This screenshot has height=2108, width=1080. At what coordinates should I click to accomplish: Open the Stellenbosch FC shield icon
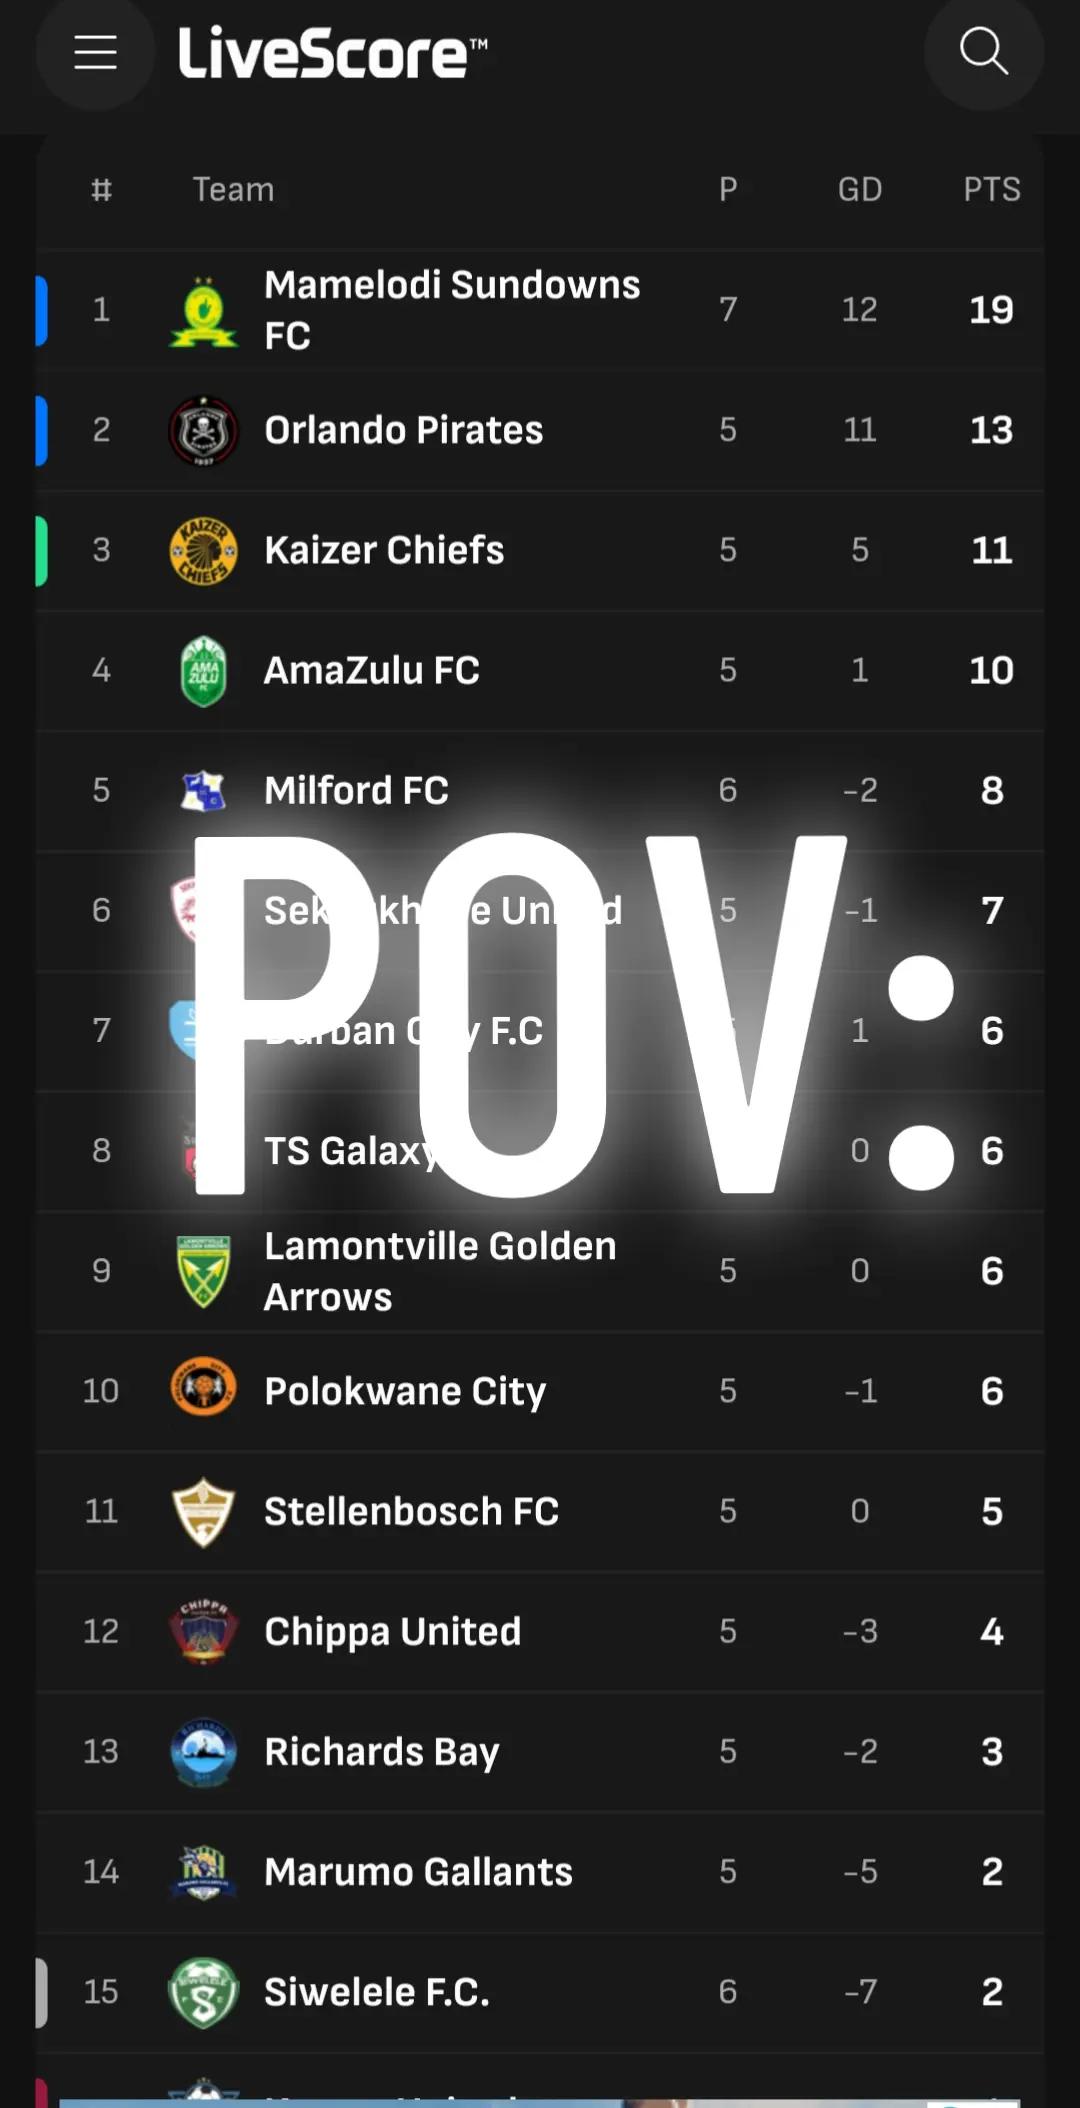click(x=203, y=1512)
